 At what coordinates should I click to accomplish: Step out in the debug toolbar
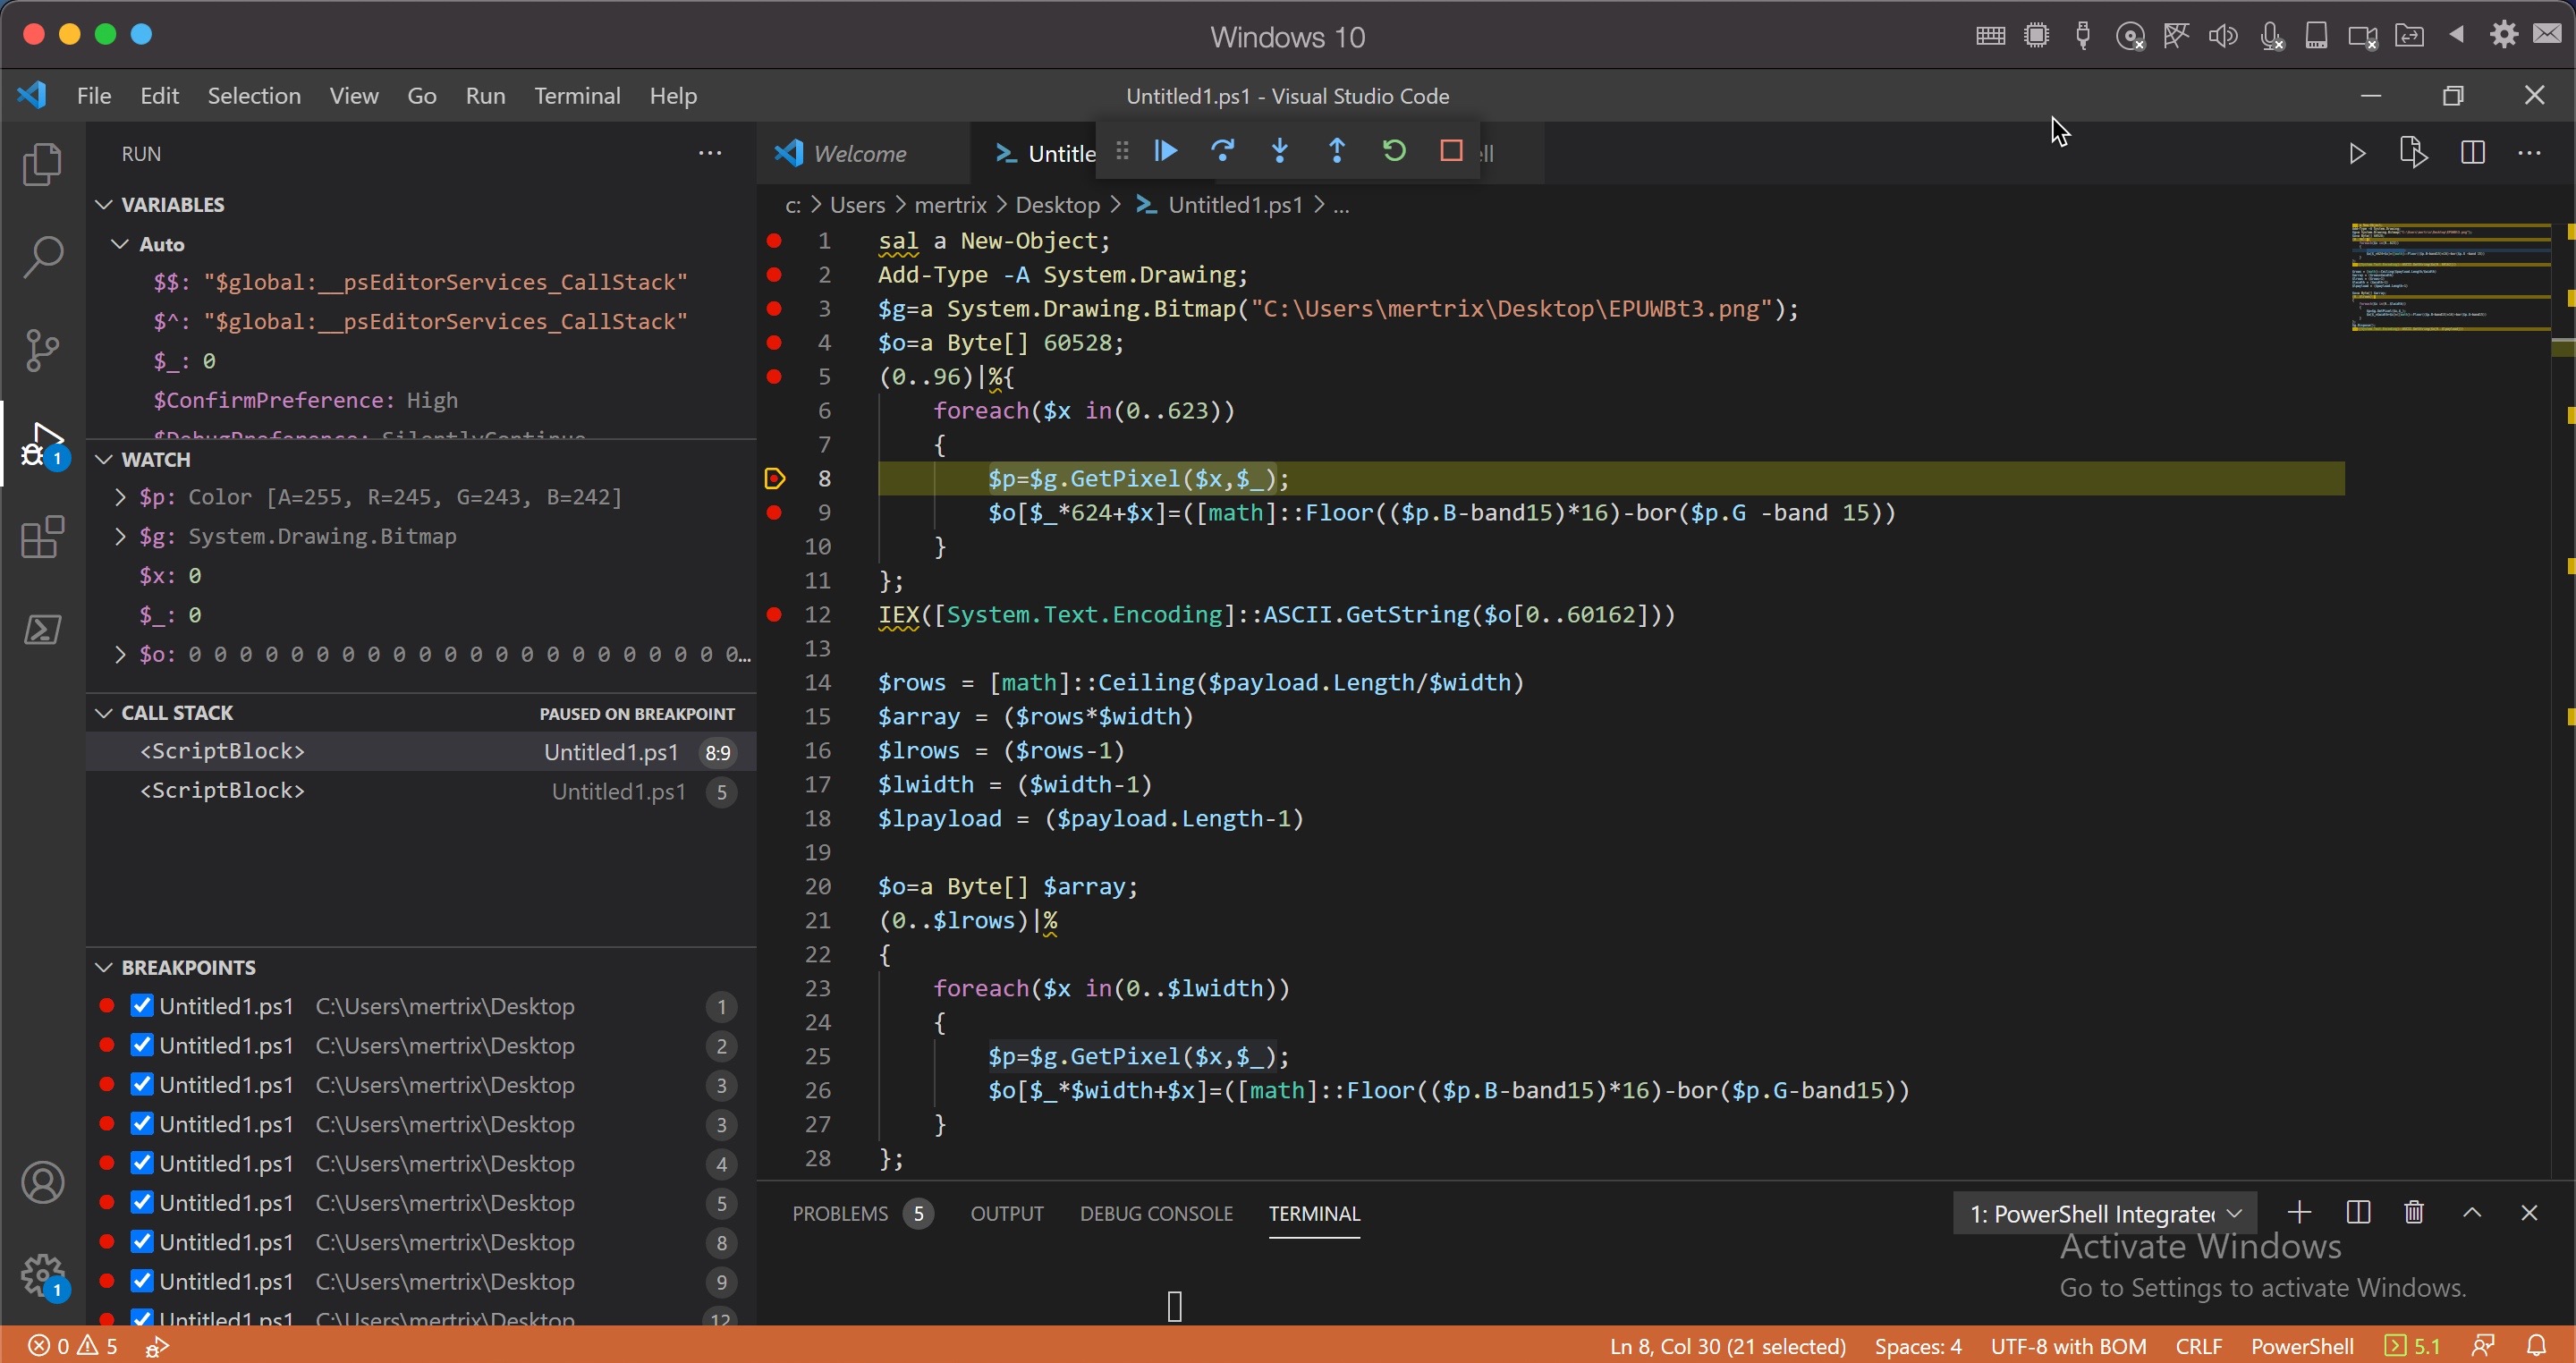point(1336,151)
